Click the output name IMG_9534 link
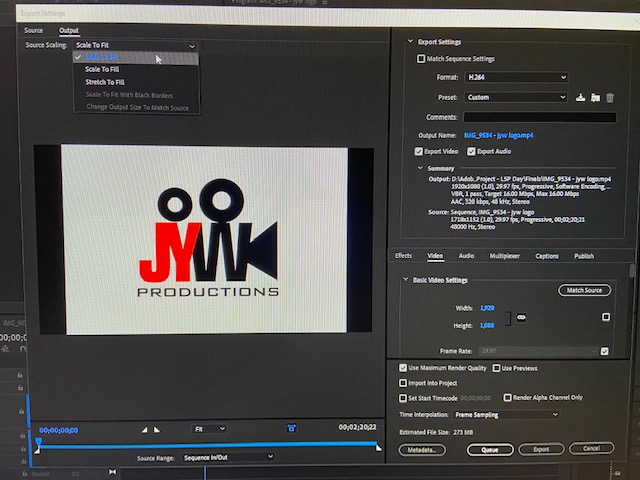The image size is (640, 480). [x=498, y=135]
